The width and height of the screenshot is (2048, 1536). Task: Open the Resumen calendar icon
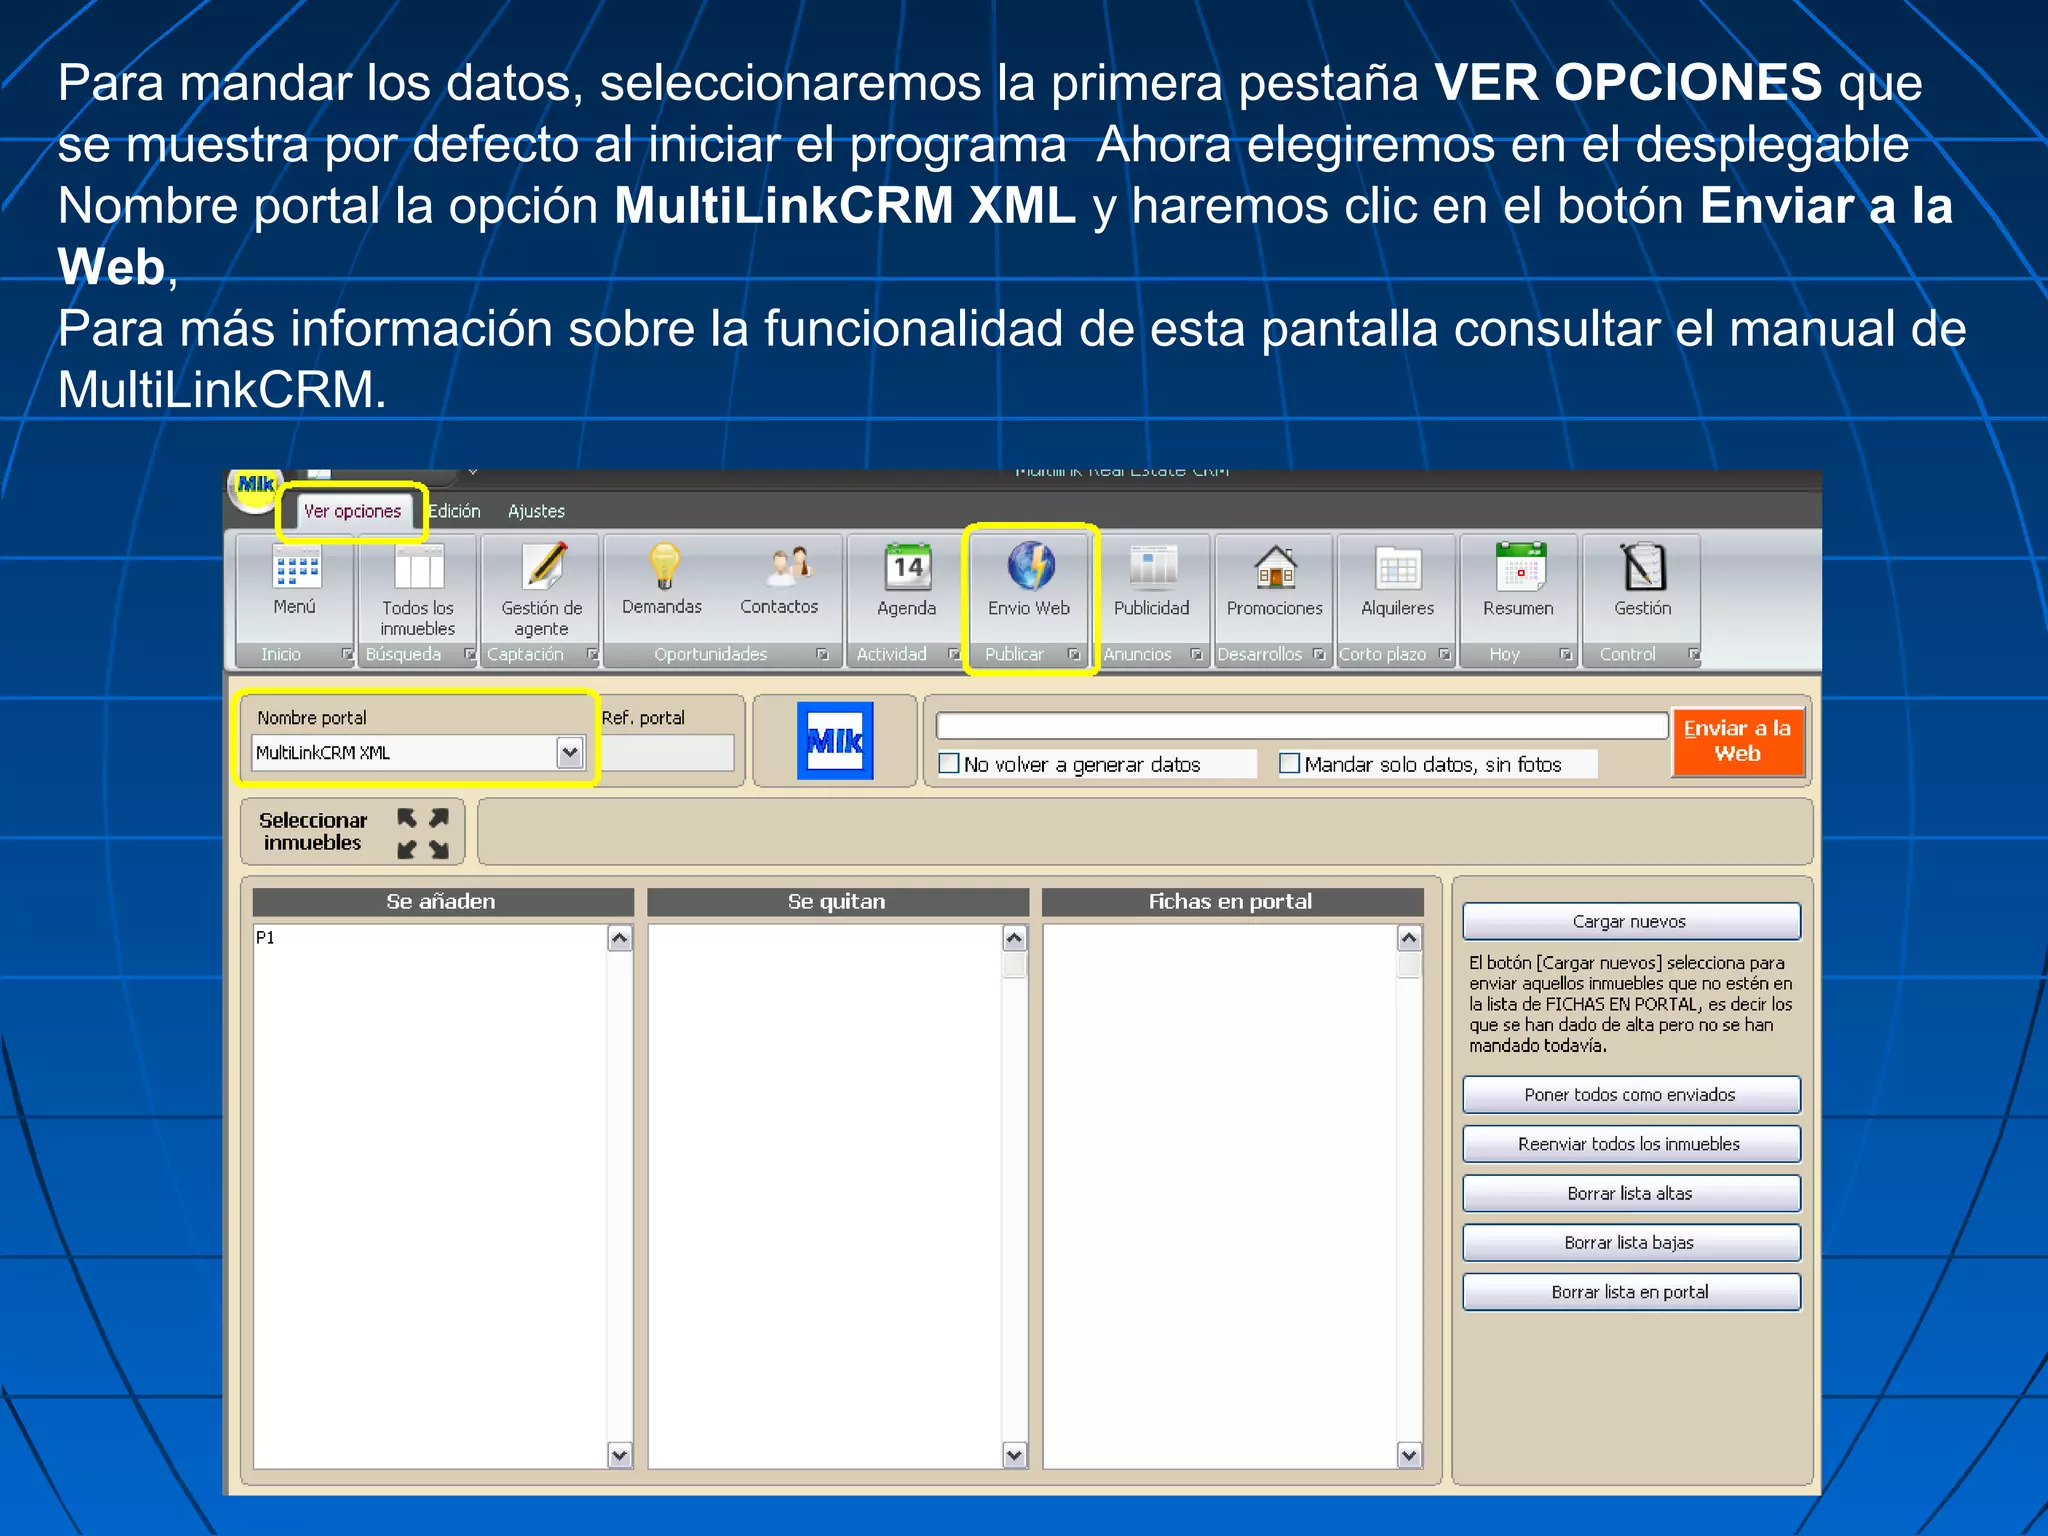pyautogui.click(x=1519, y=567)
